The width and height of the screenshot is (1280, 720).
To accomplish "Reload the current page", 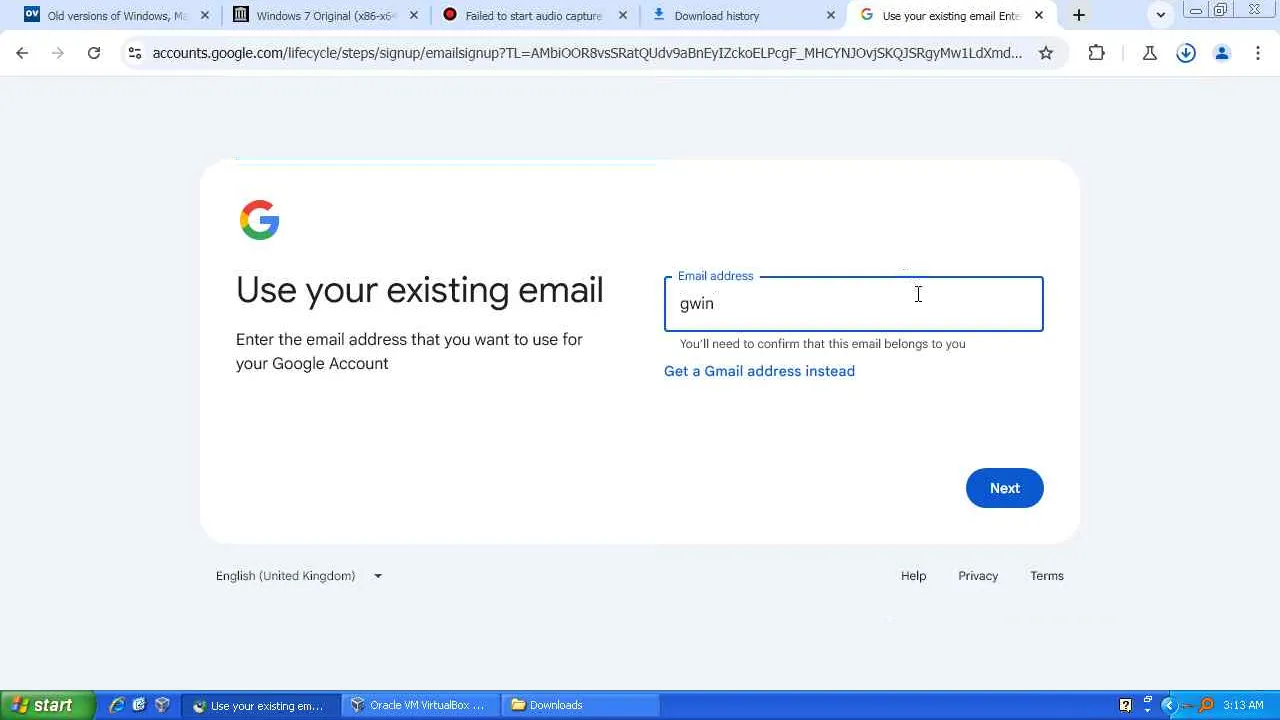I will click(x=94, y=53).
